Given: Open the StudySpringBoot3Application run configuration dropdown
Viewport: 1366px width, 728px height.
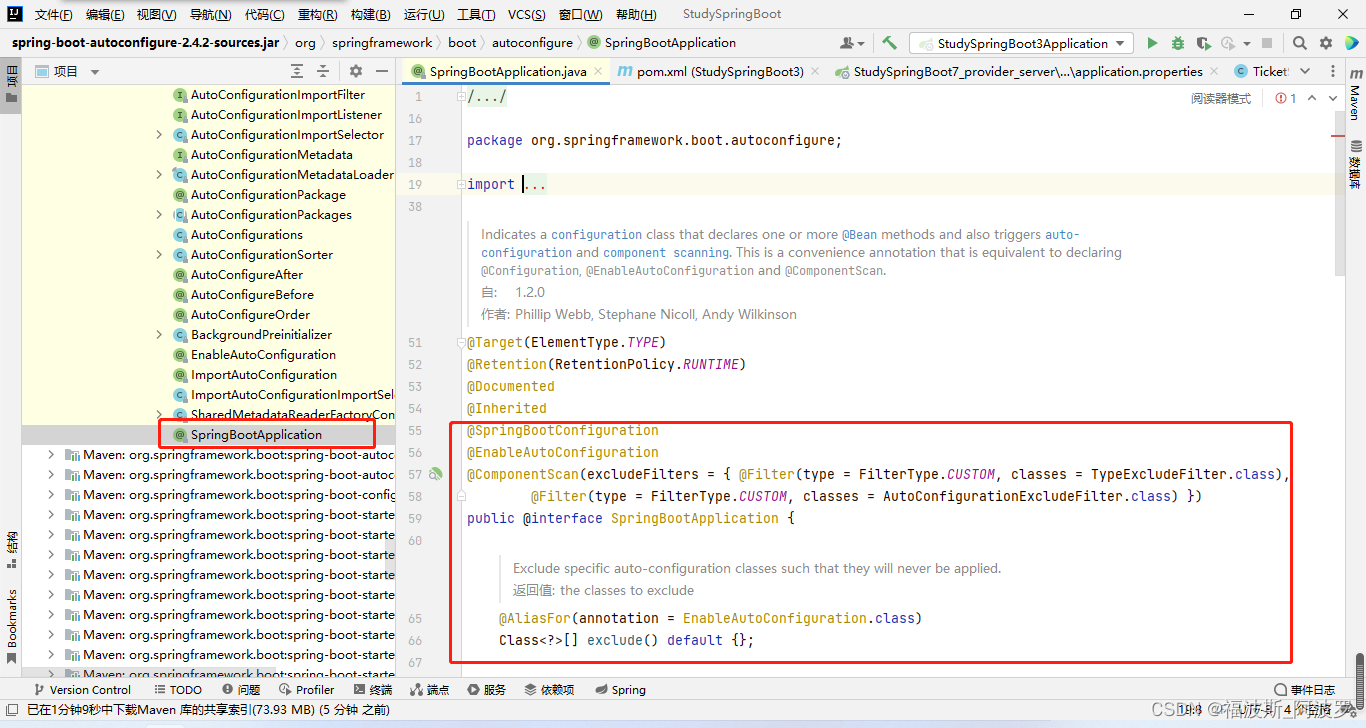Looking at the screenshot, I should pyautogui.click(x=1021, y=43).
